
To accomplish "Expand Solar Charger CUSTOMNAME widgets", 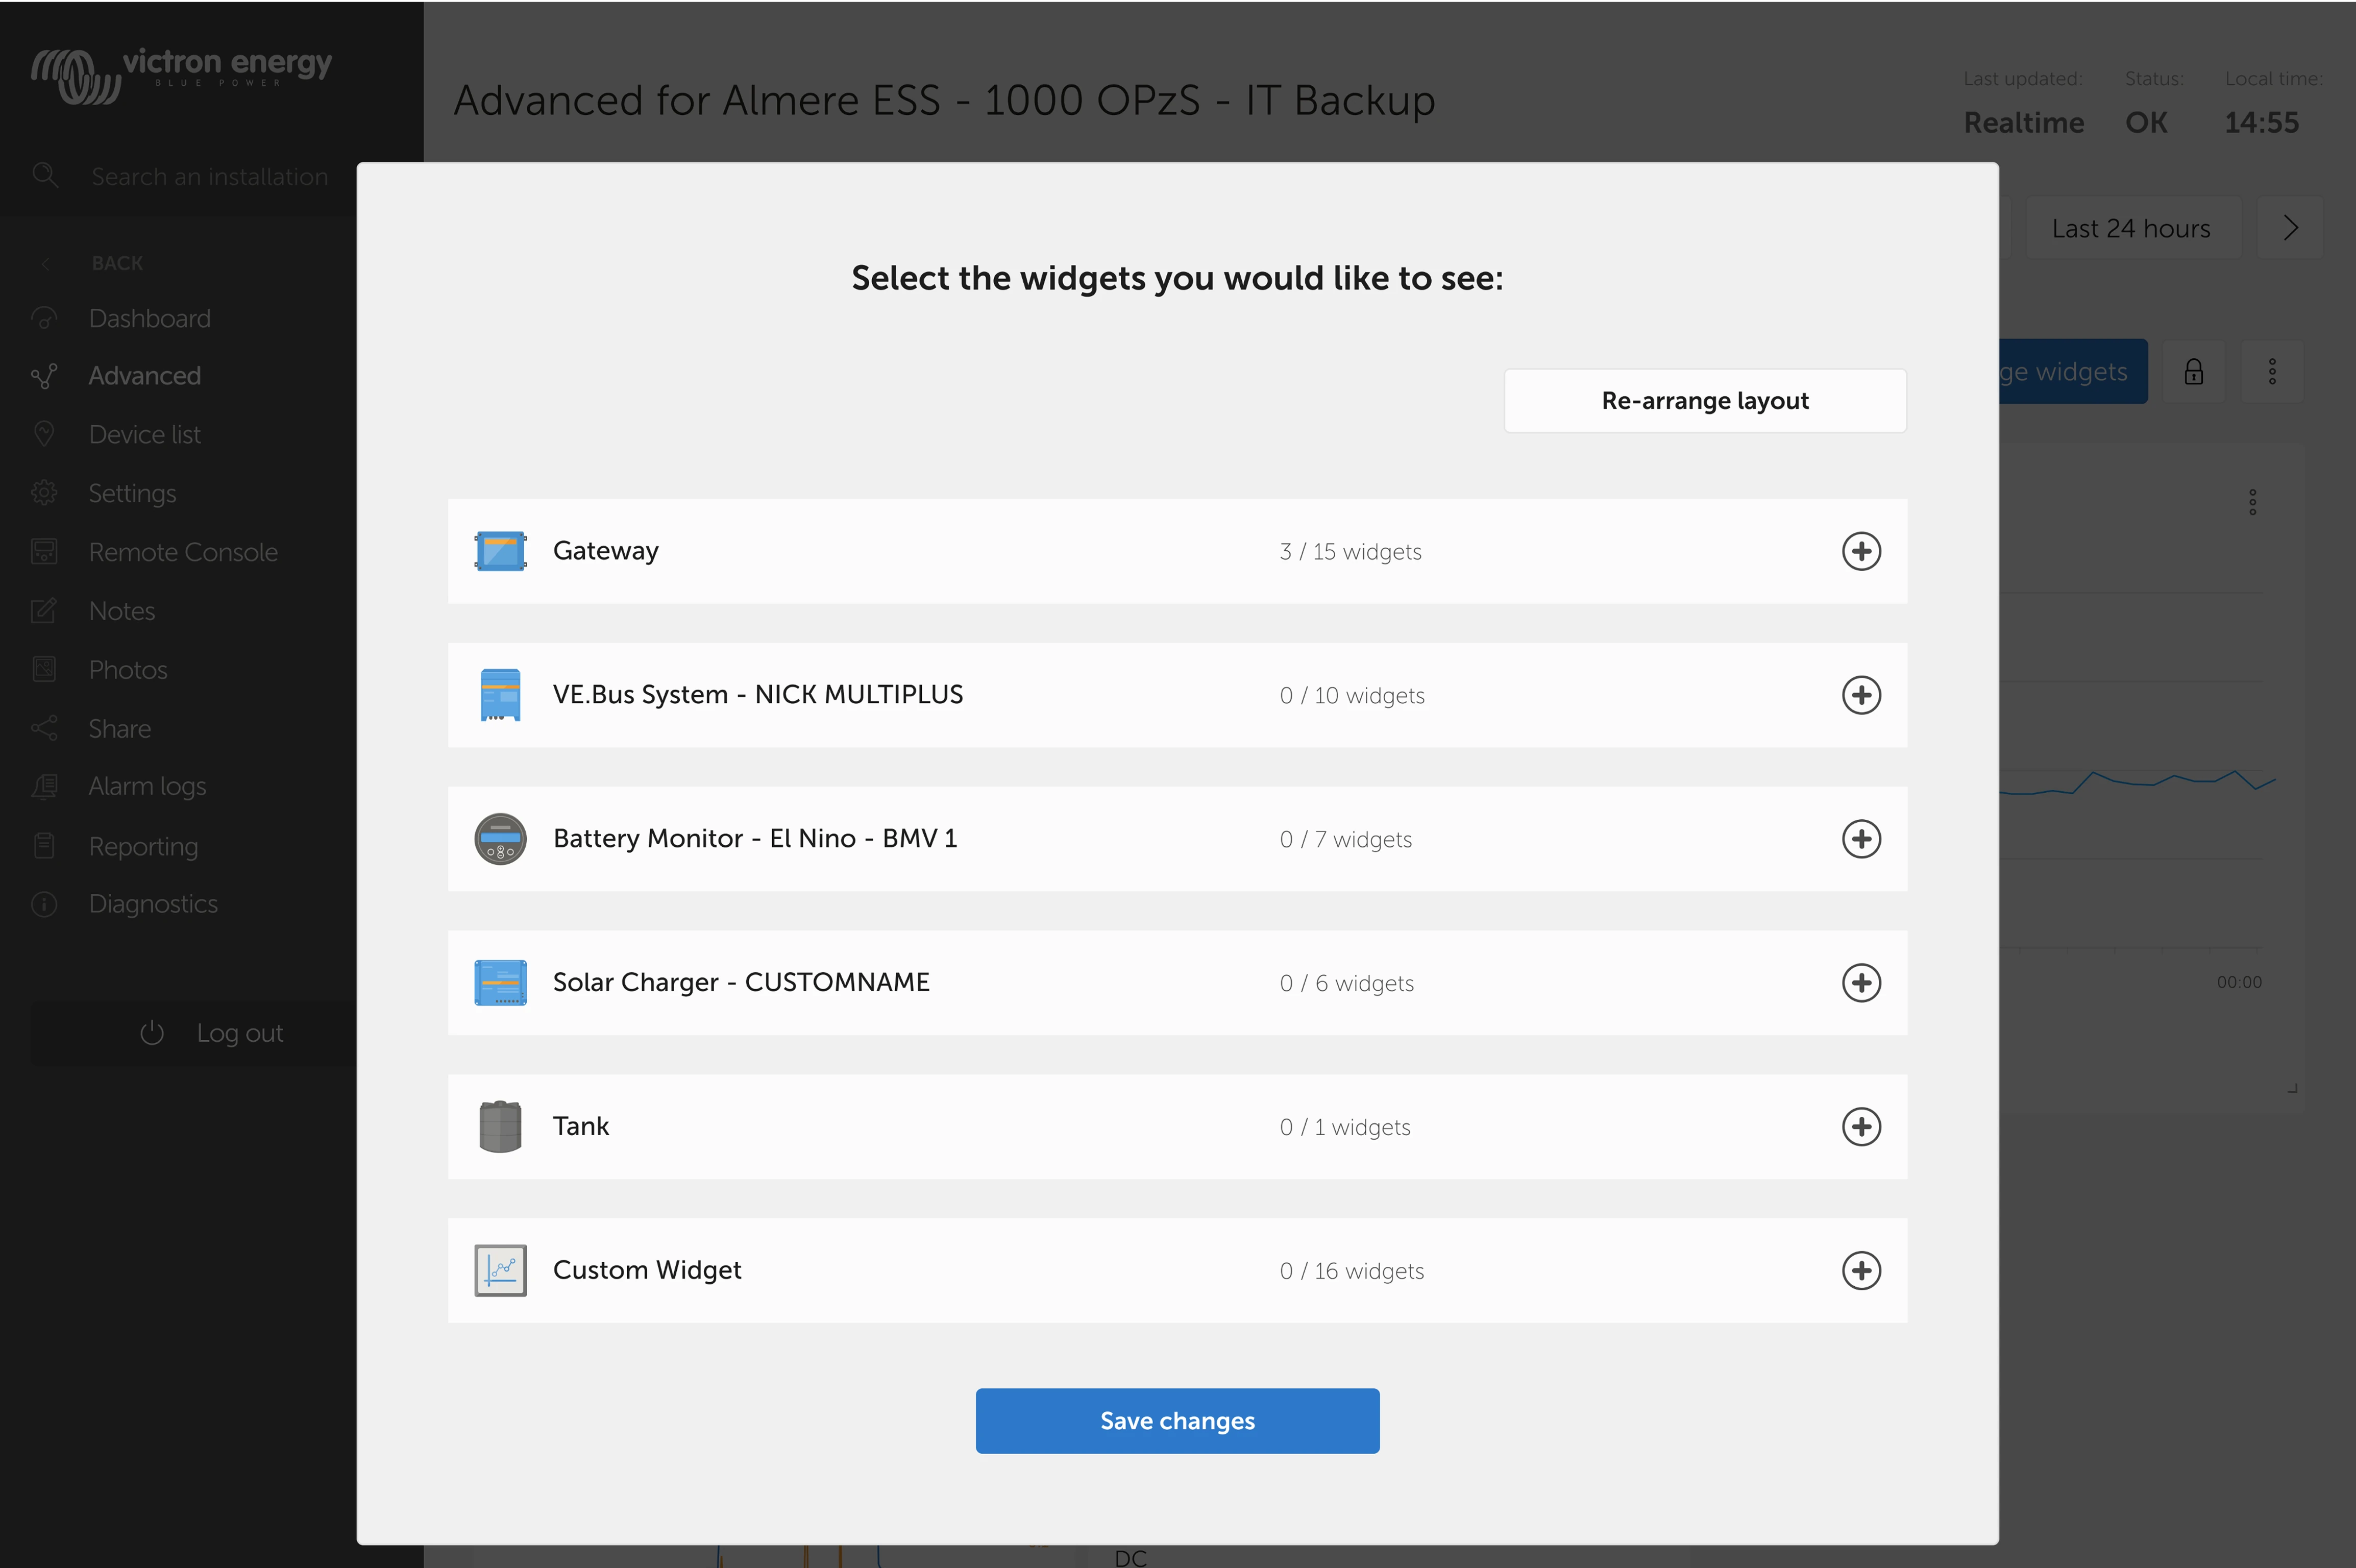I will pos(1861,983).
